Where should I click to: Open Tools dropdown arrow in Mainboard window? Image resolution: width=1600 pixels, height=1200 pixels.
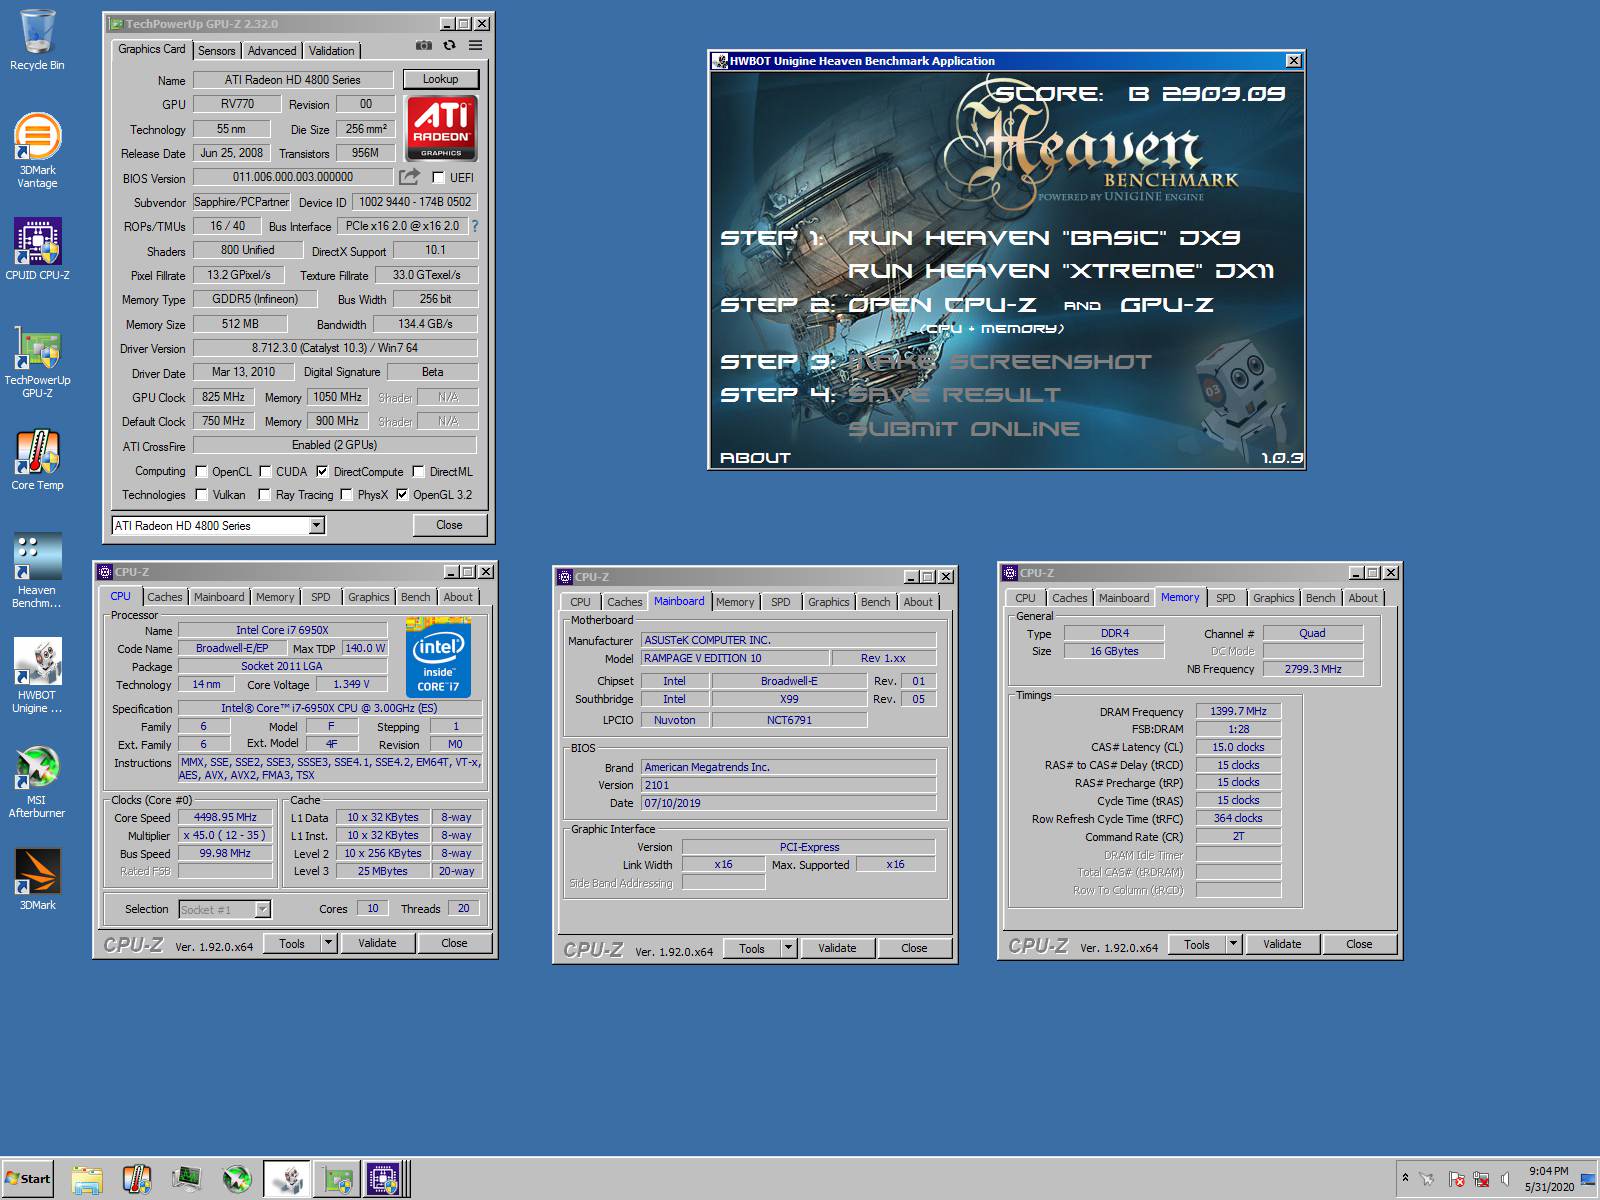(788, 948)
